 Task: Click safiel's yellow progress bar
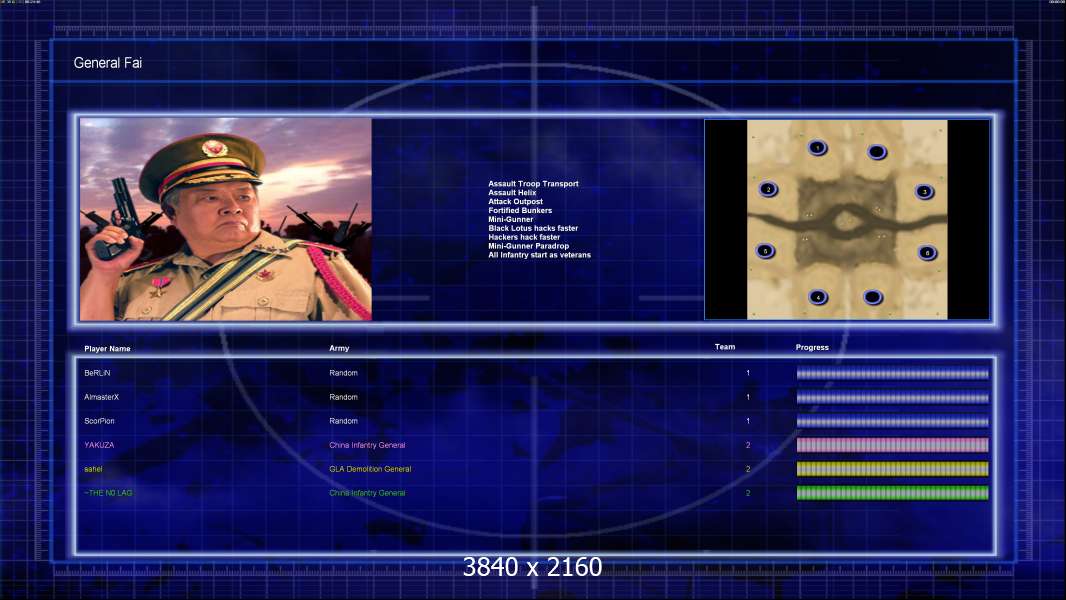[892, 469]
